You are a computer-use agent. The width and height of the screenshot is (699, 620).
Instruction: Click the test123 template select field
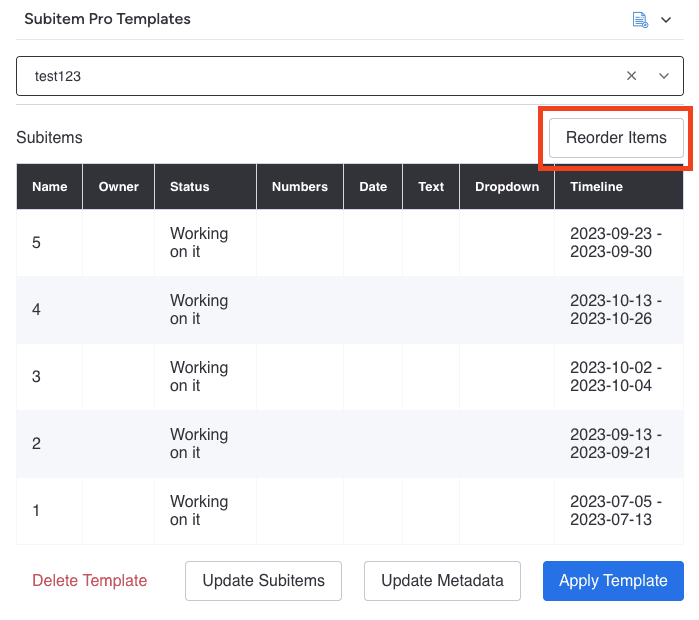350,76
